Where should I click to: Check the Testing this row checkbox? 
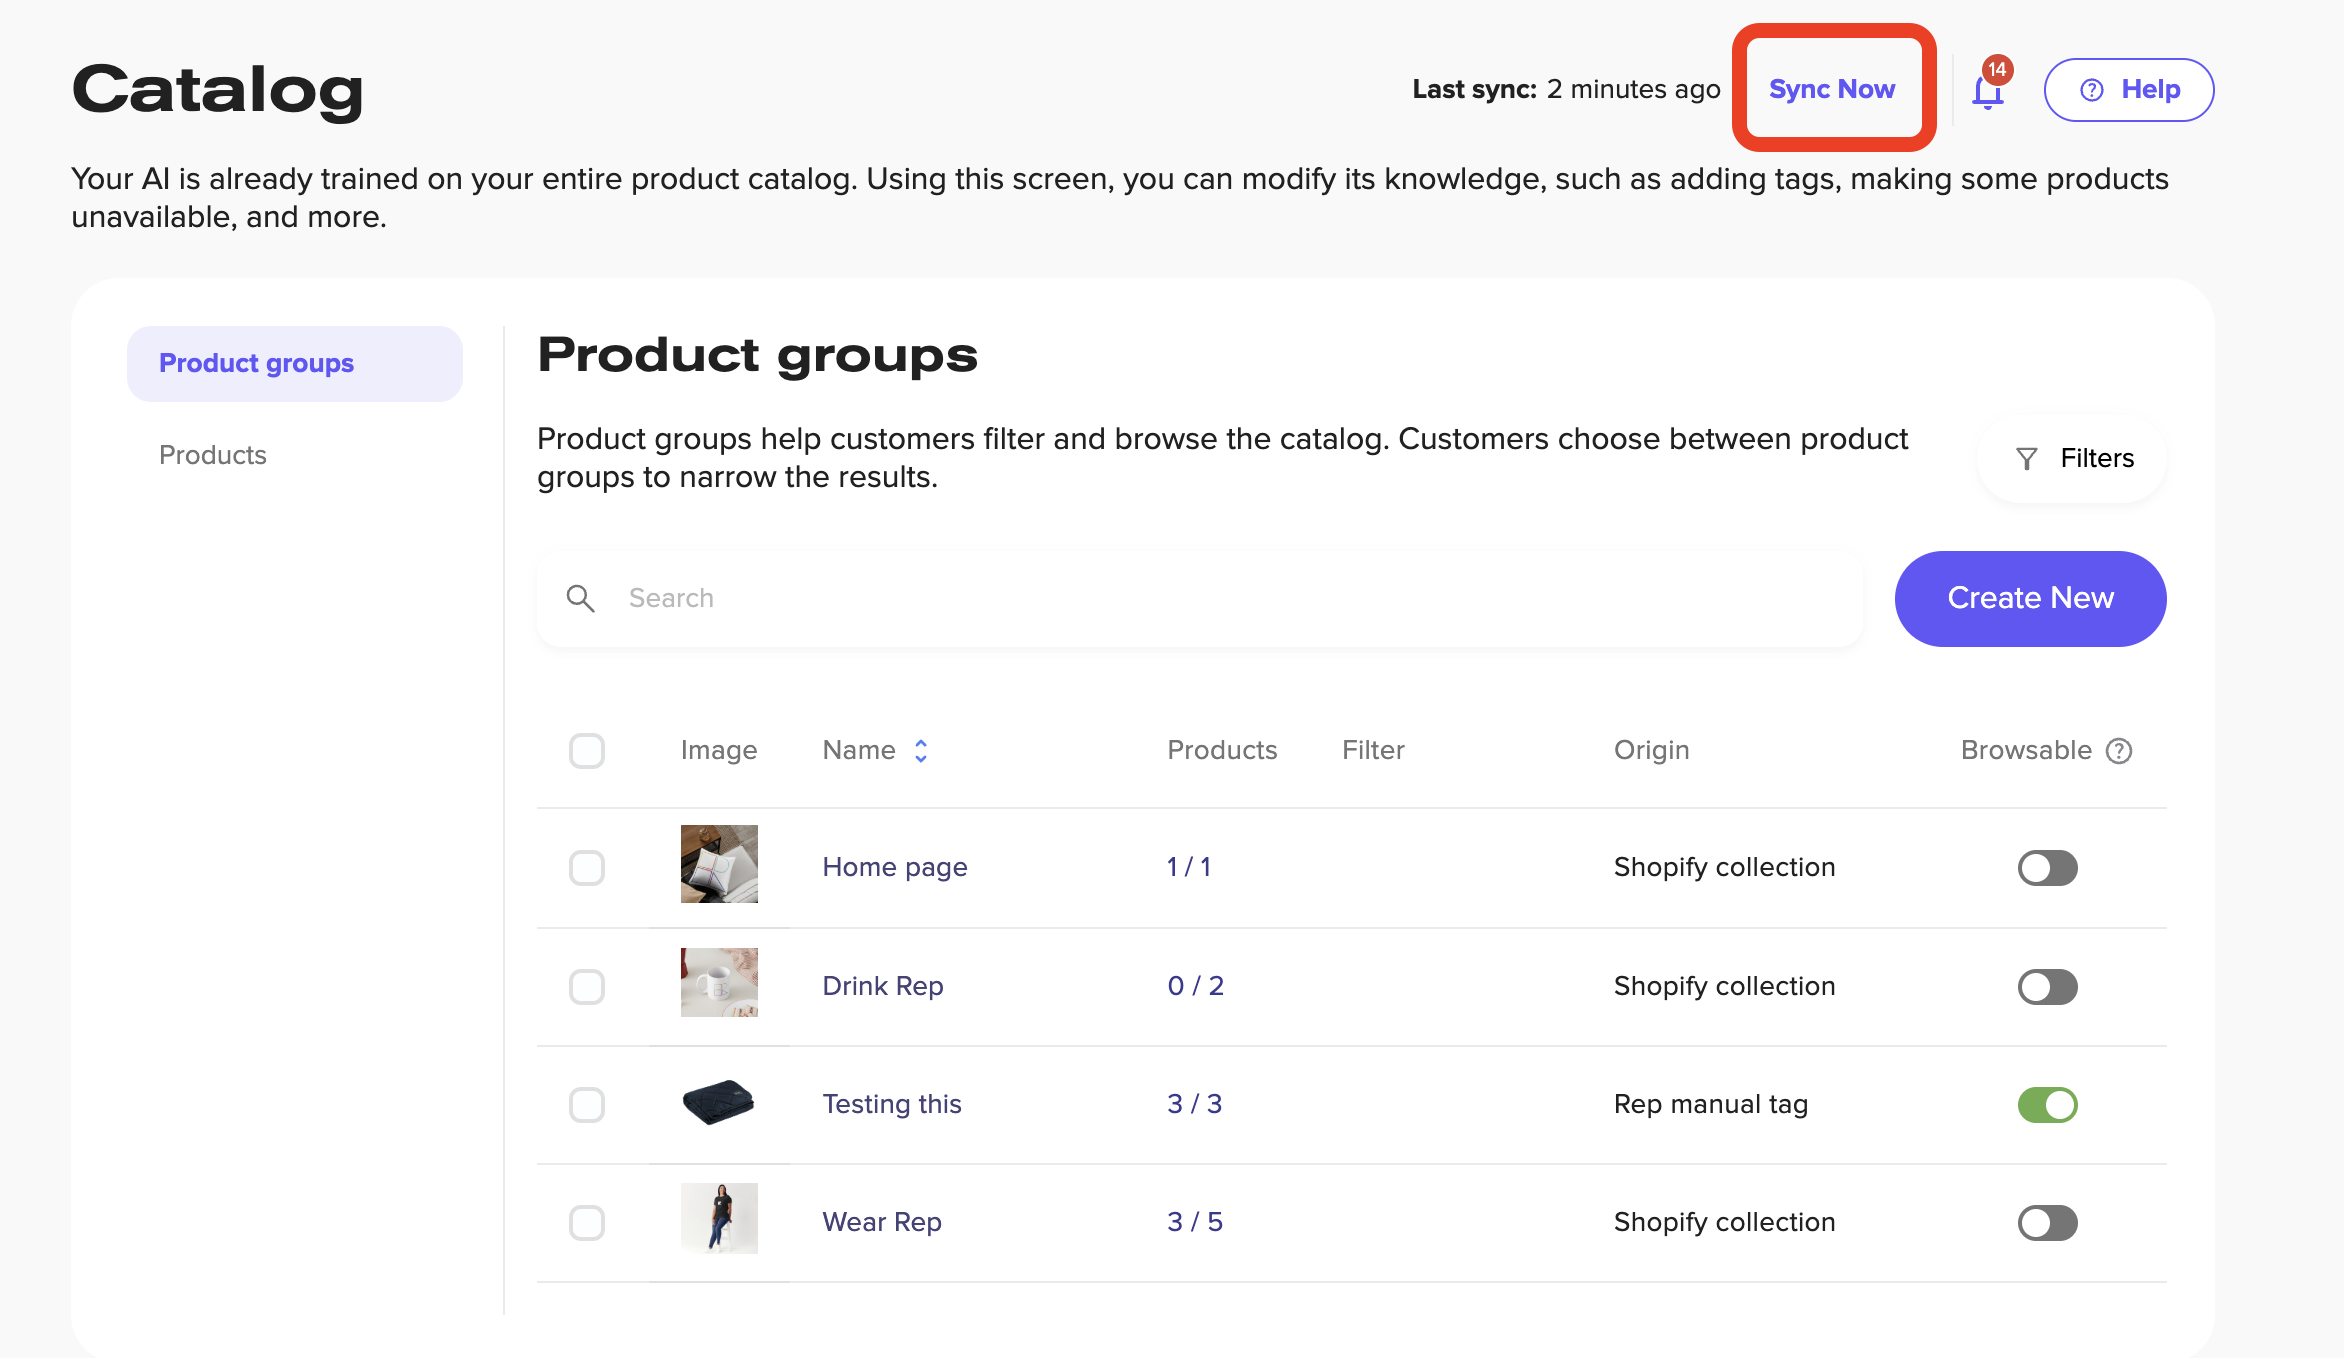(587, 1105)
